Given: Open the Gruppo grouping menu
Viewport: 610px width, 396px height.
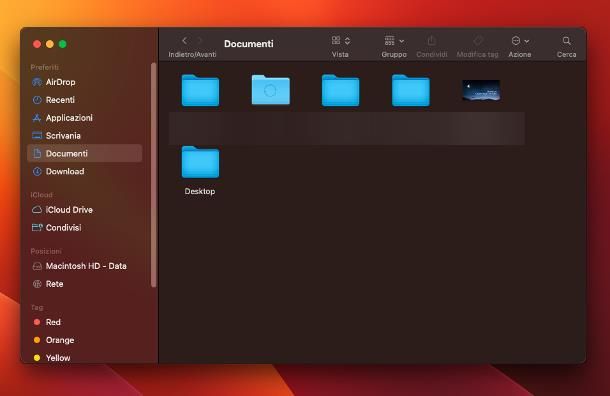Looking at the screenshot, I should pyautogui.click(x=394, y=40).
